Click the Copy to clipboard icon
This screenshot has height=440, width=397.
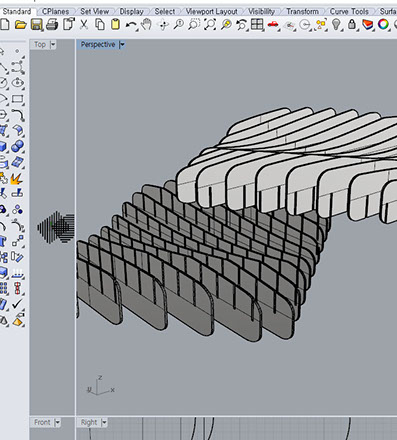(x=100, y=25)
